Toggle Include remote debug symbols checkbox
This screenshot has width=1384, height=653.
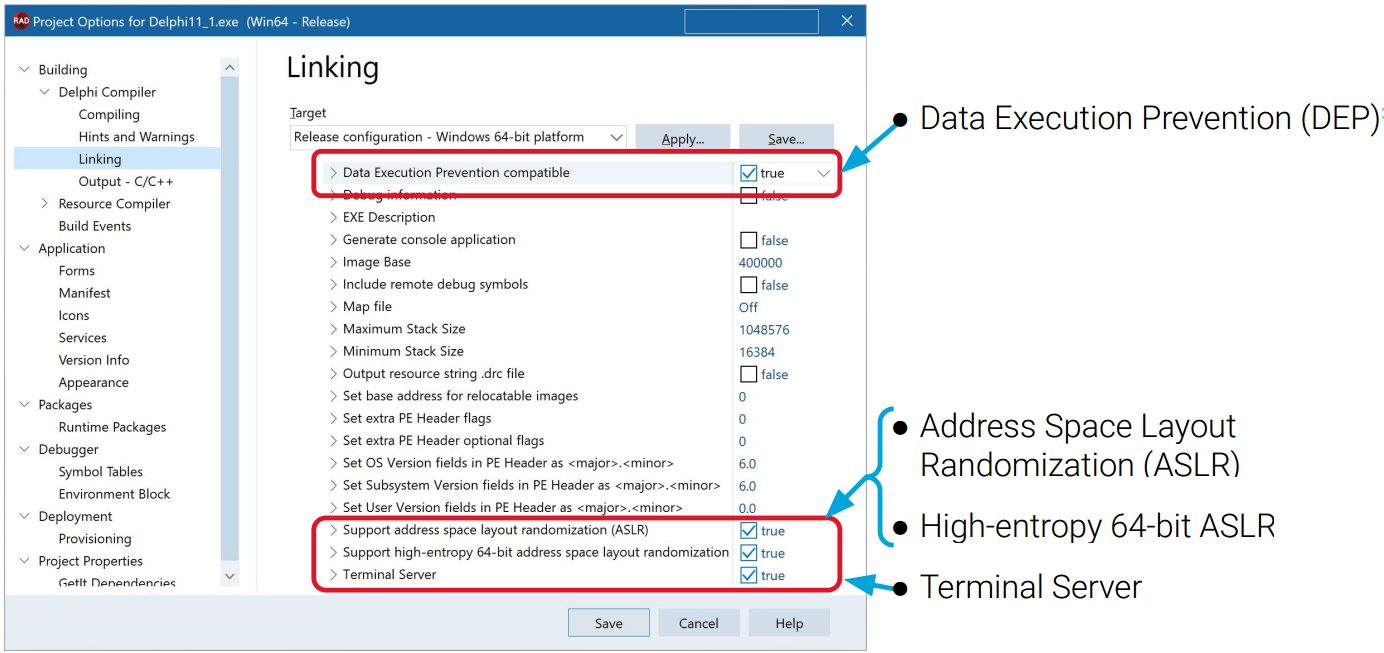tap(749, 285)
